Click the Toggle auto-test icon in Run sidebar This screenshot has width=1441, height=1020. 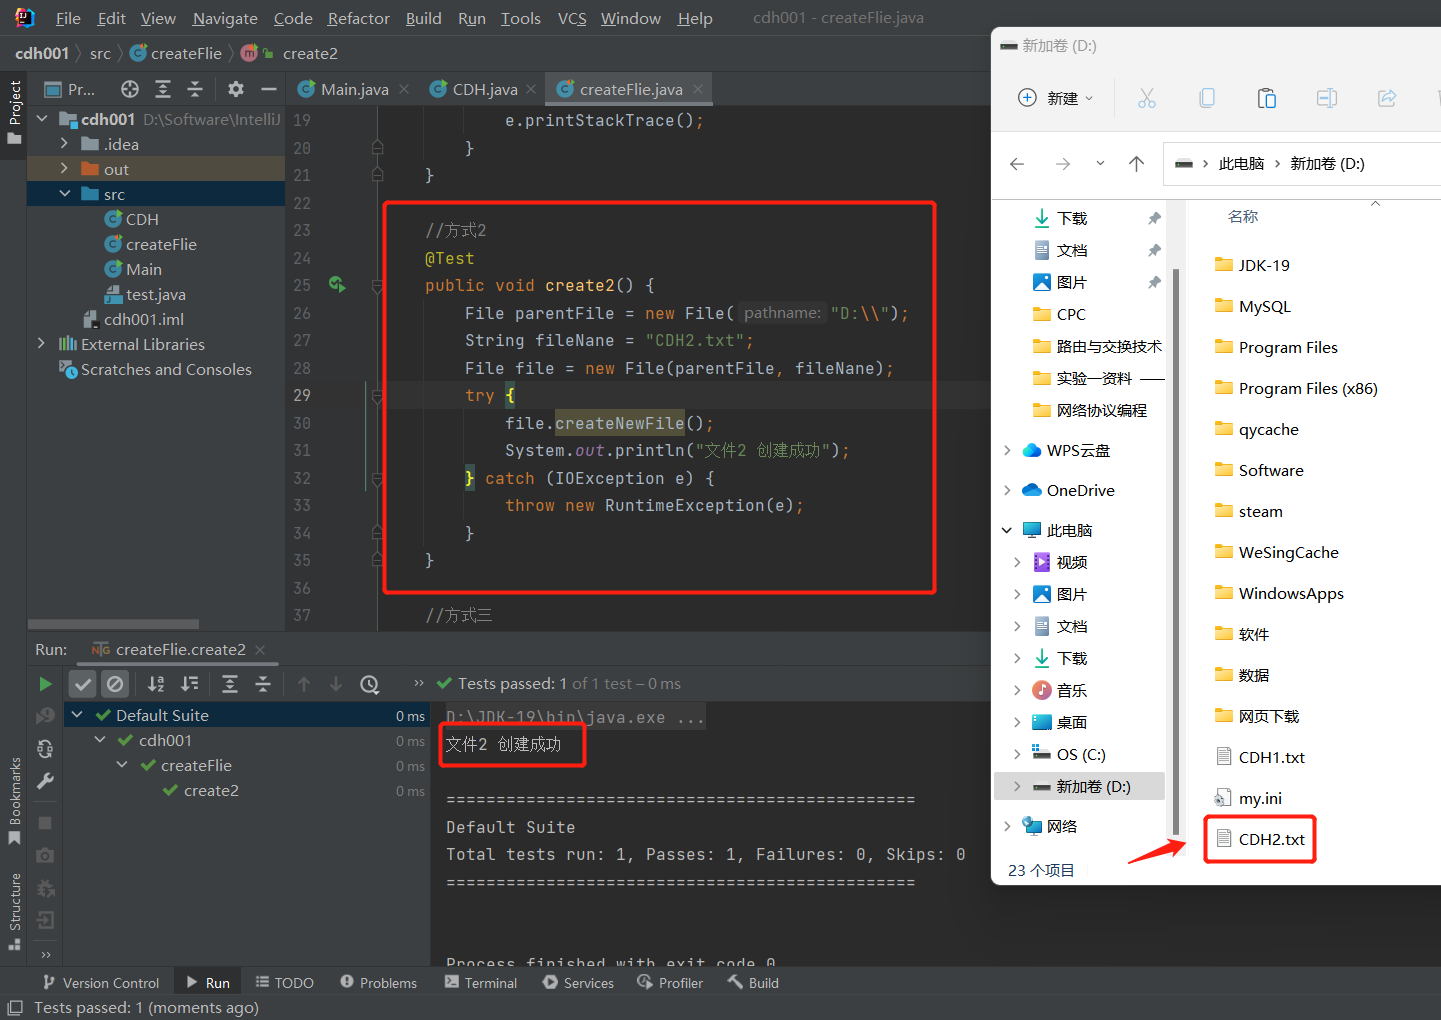tap(45, 748)
